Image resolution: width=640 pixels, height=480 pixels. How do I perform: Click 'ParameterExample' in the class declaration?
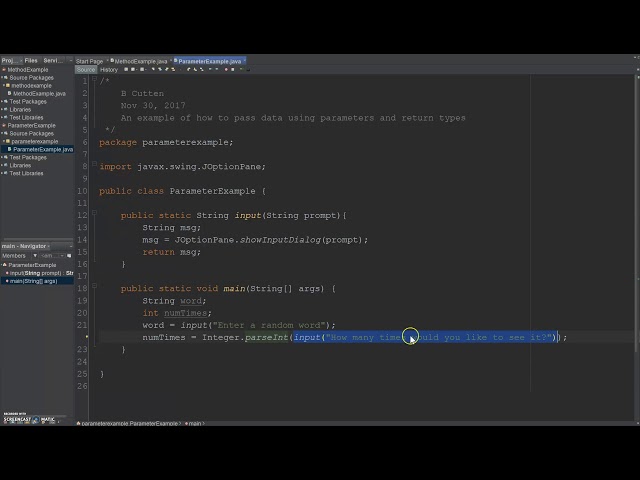tap(212, 191)
